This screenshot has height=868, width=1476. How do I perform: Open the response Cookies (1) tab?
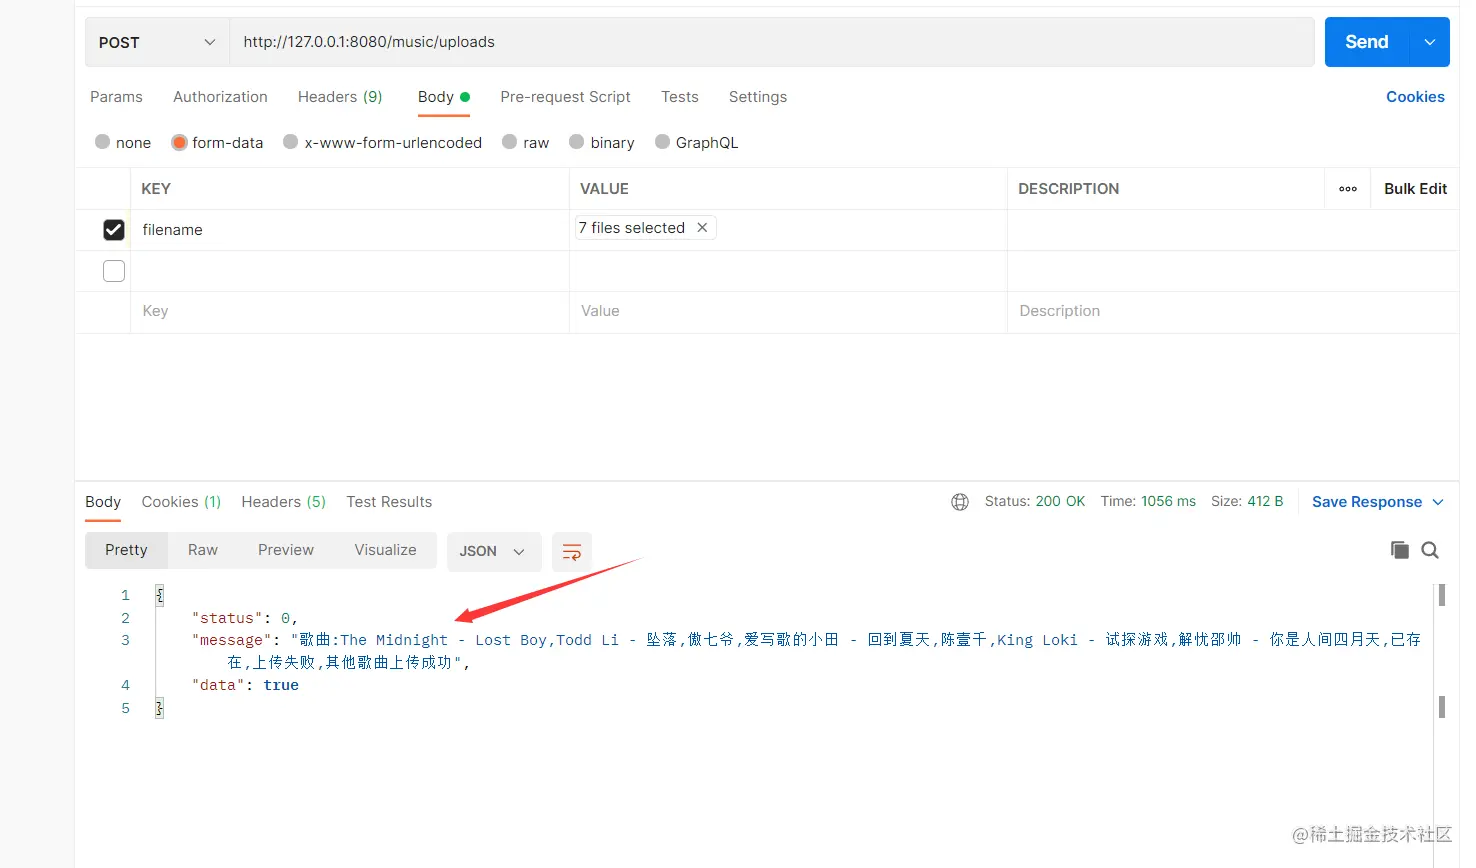(x=181, y=502)
